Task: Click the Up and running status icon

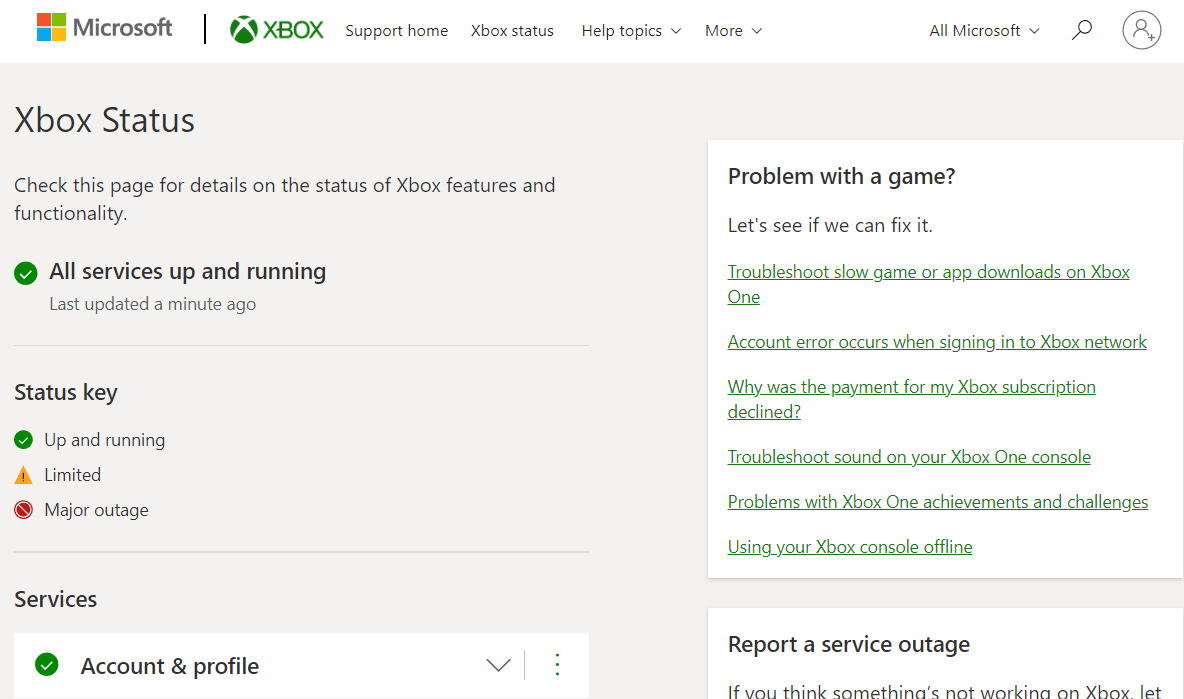Action: click(23, 439)
